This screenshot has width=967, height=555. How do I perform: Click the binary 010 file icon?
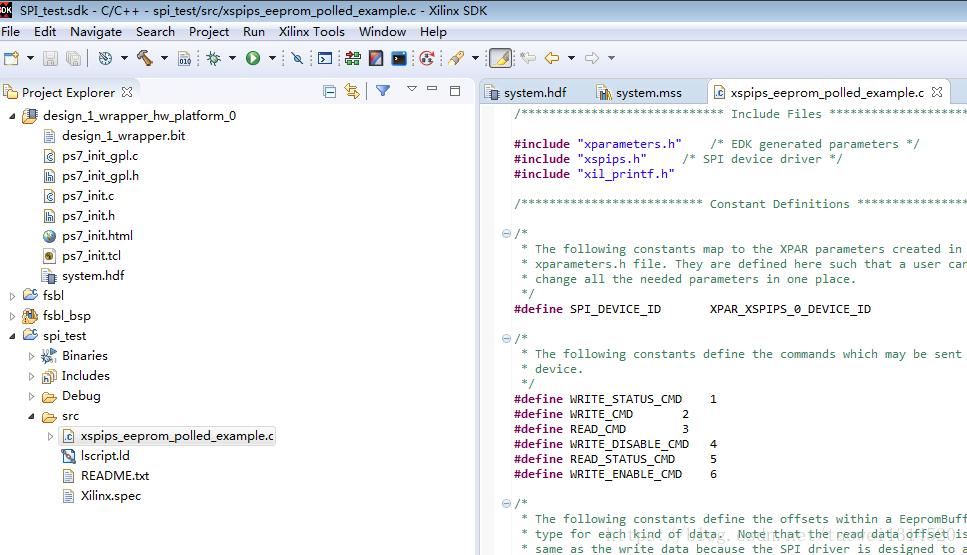click(x=184, y=58)
